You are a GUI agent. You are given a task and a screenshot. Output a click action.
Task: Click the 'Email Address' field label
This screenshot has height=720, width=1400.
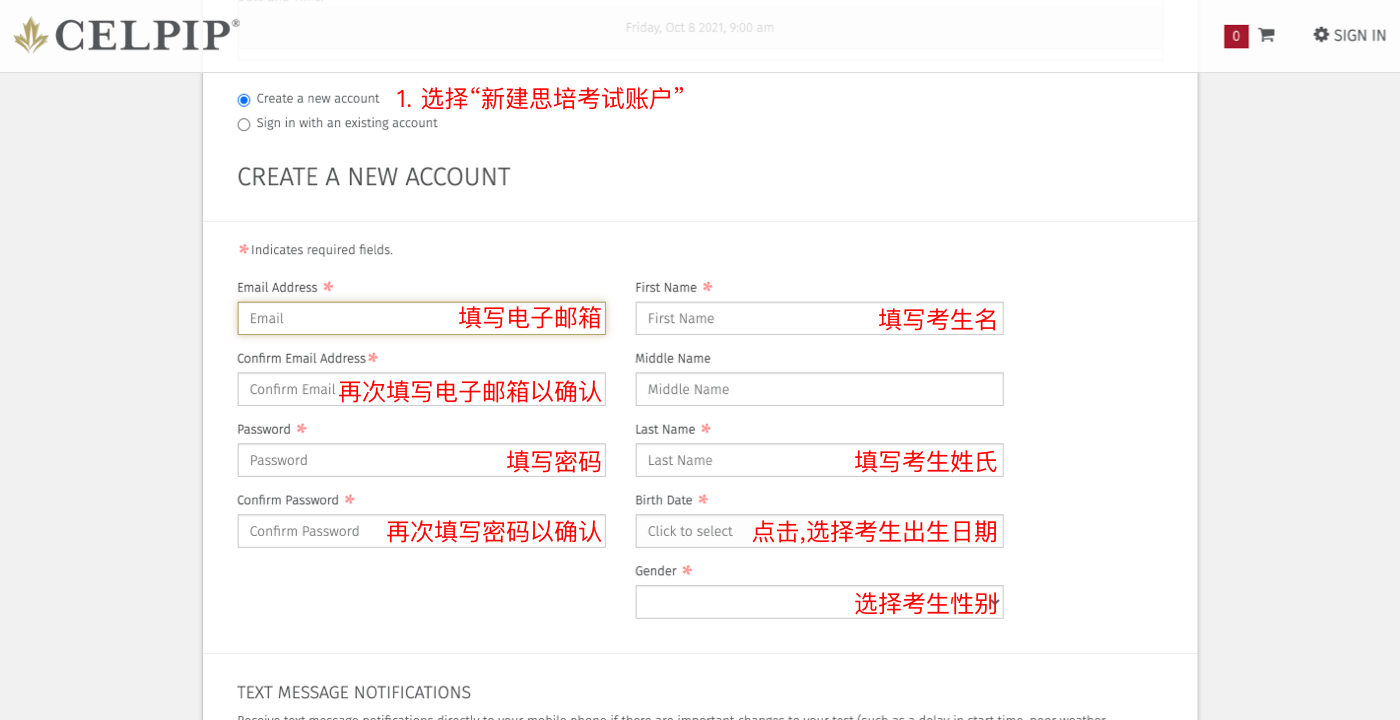(x=277, y=288)
